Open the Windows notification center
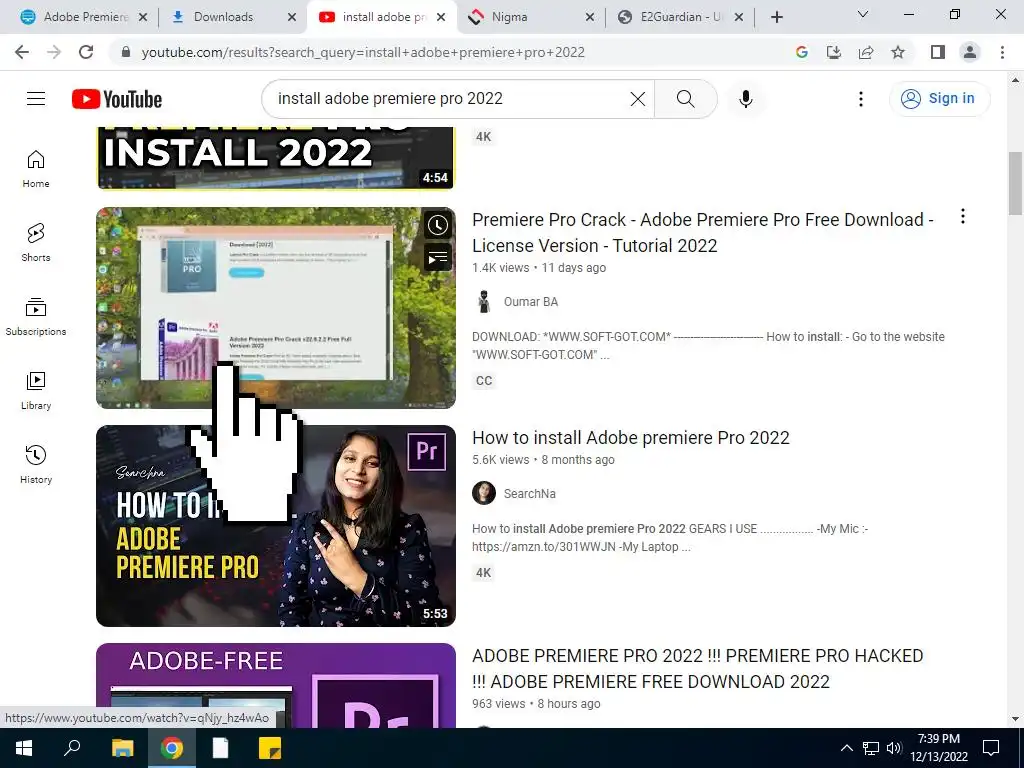Image resolution: width=1024 pixels, height=768 pixels. 991,748
